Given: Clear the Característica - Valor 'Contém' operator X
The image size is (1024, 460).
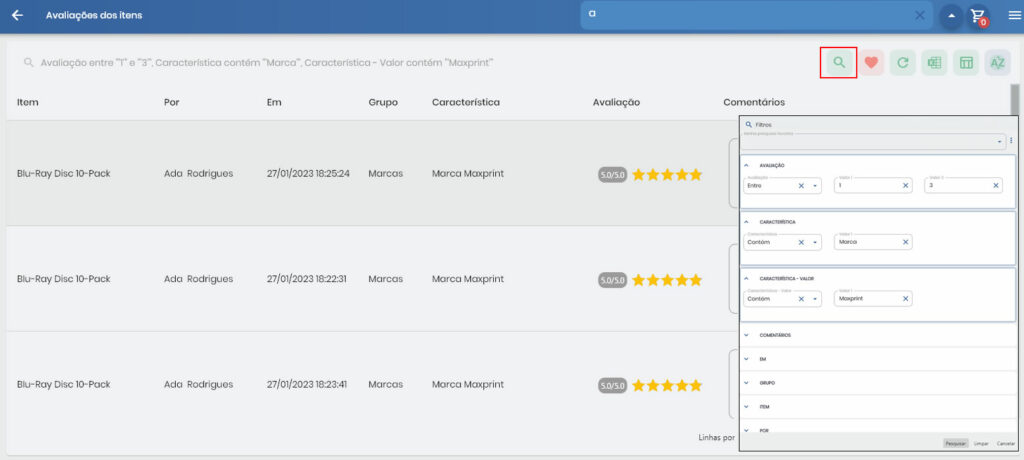Looking at the screenshot, I should 801,299.
